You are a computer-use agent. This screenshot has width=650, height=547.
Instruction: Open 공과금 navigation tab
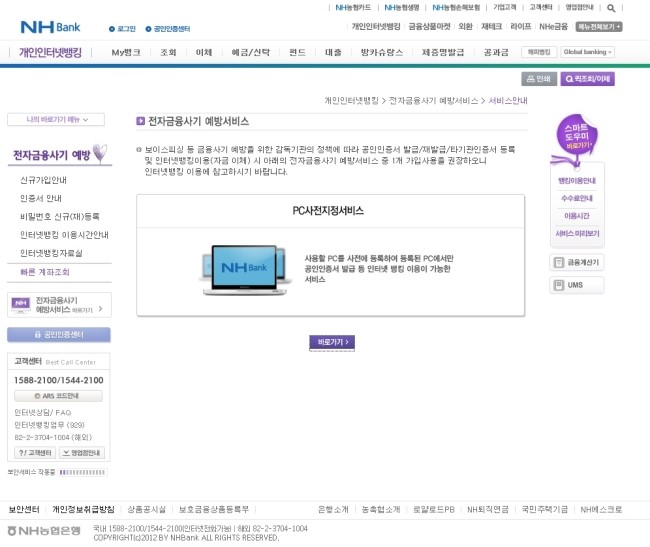coord(496,52)
